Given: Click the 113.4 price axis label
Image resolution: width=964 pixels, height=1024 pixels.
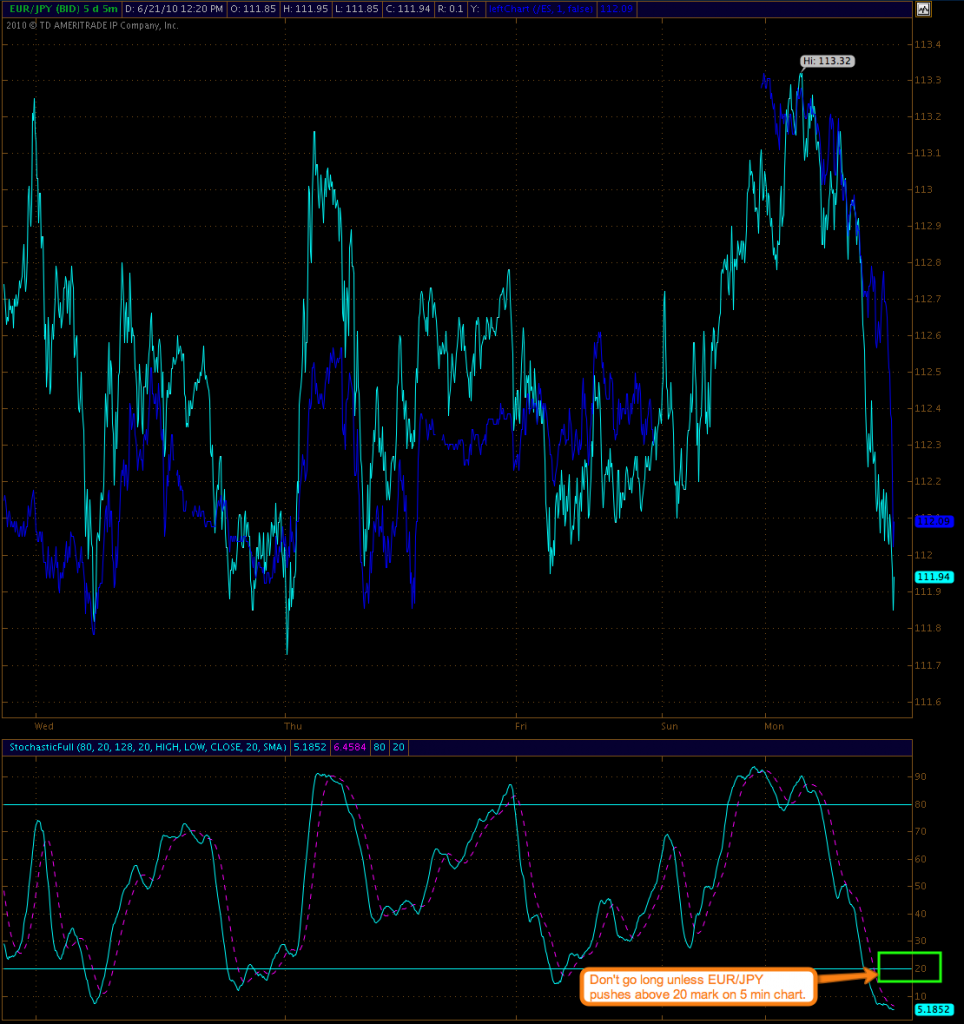Looking at the screenshot, I should (x=927, y=44).
